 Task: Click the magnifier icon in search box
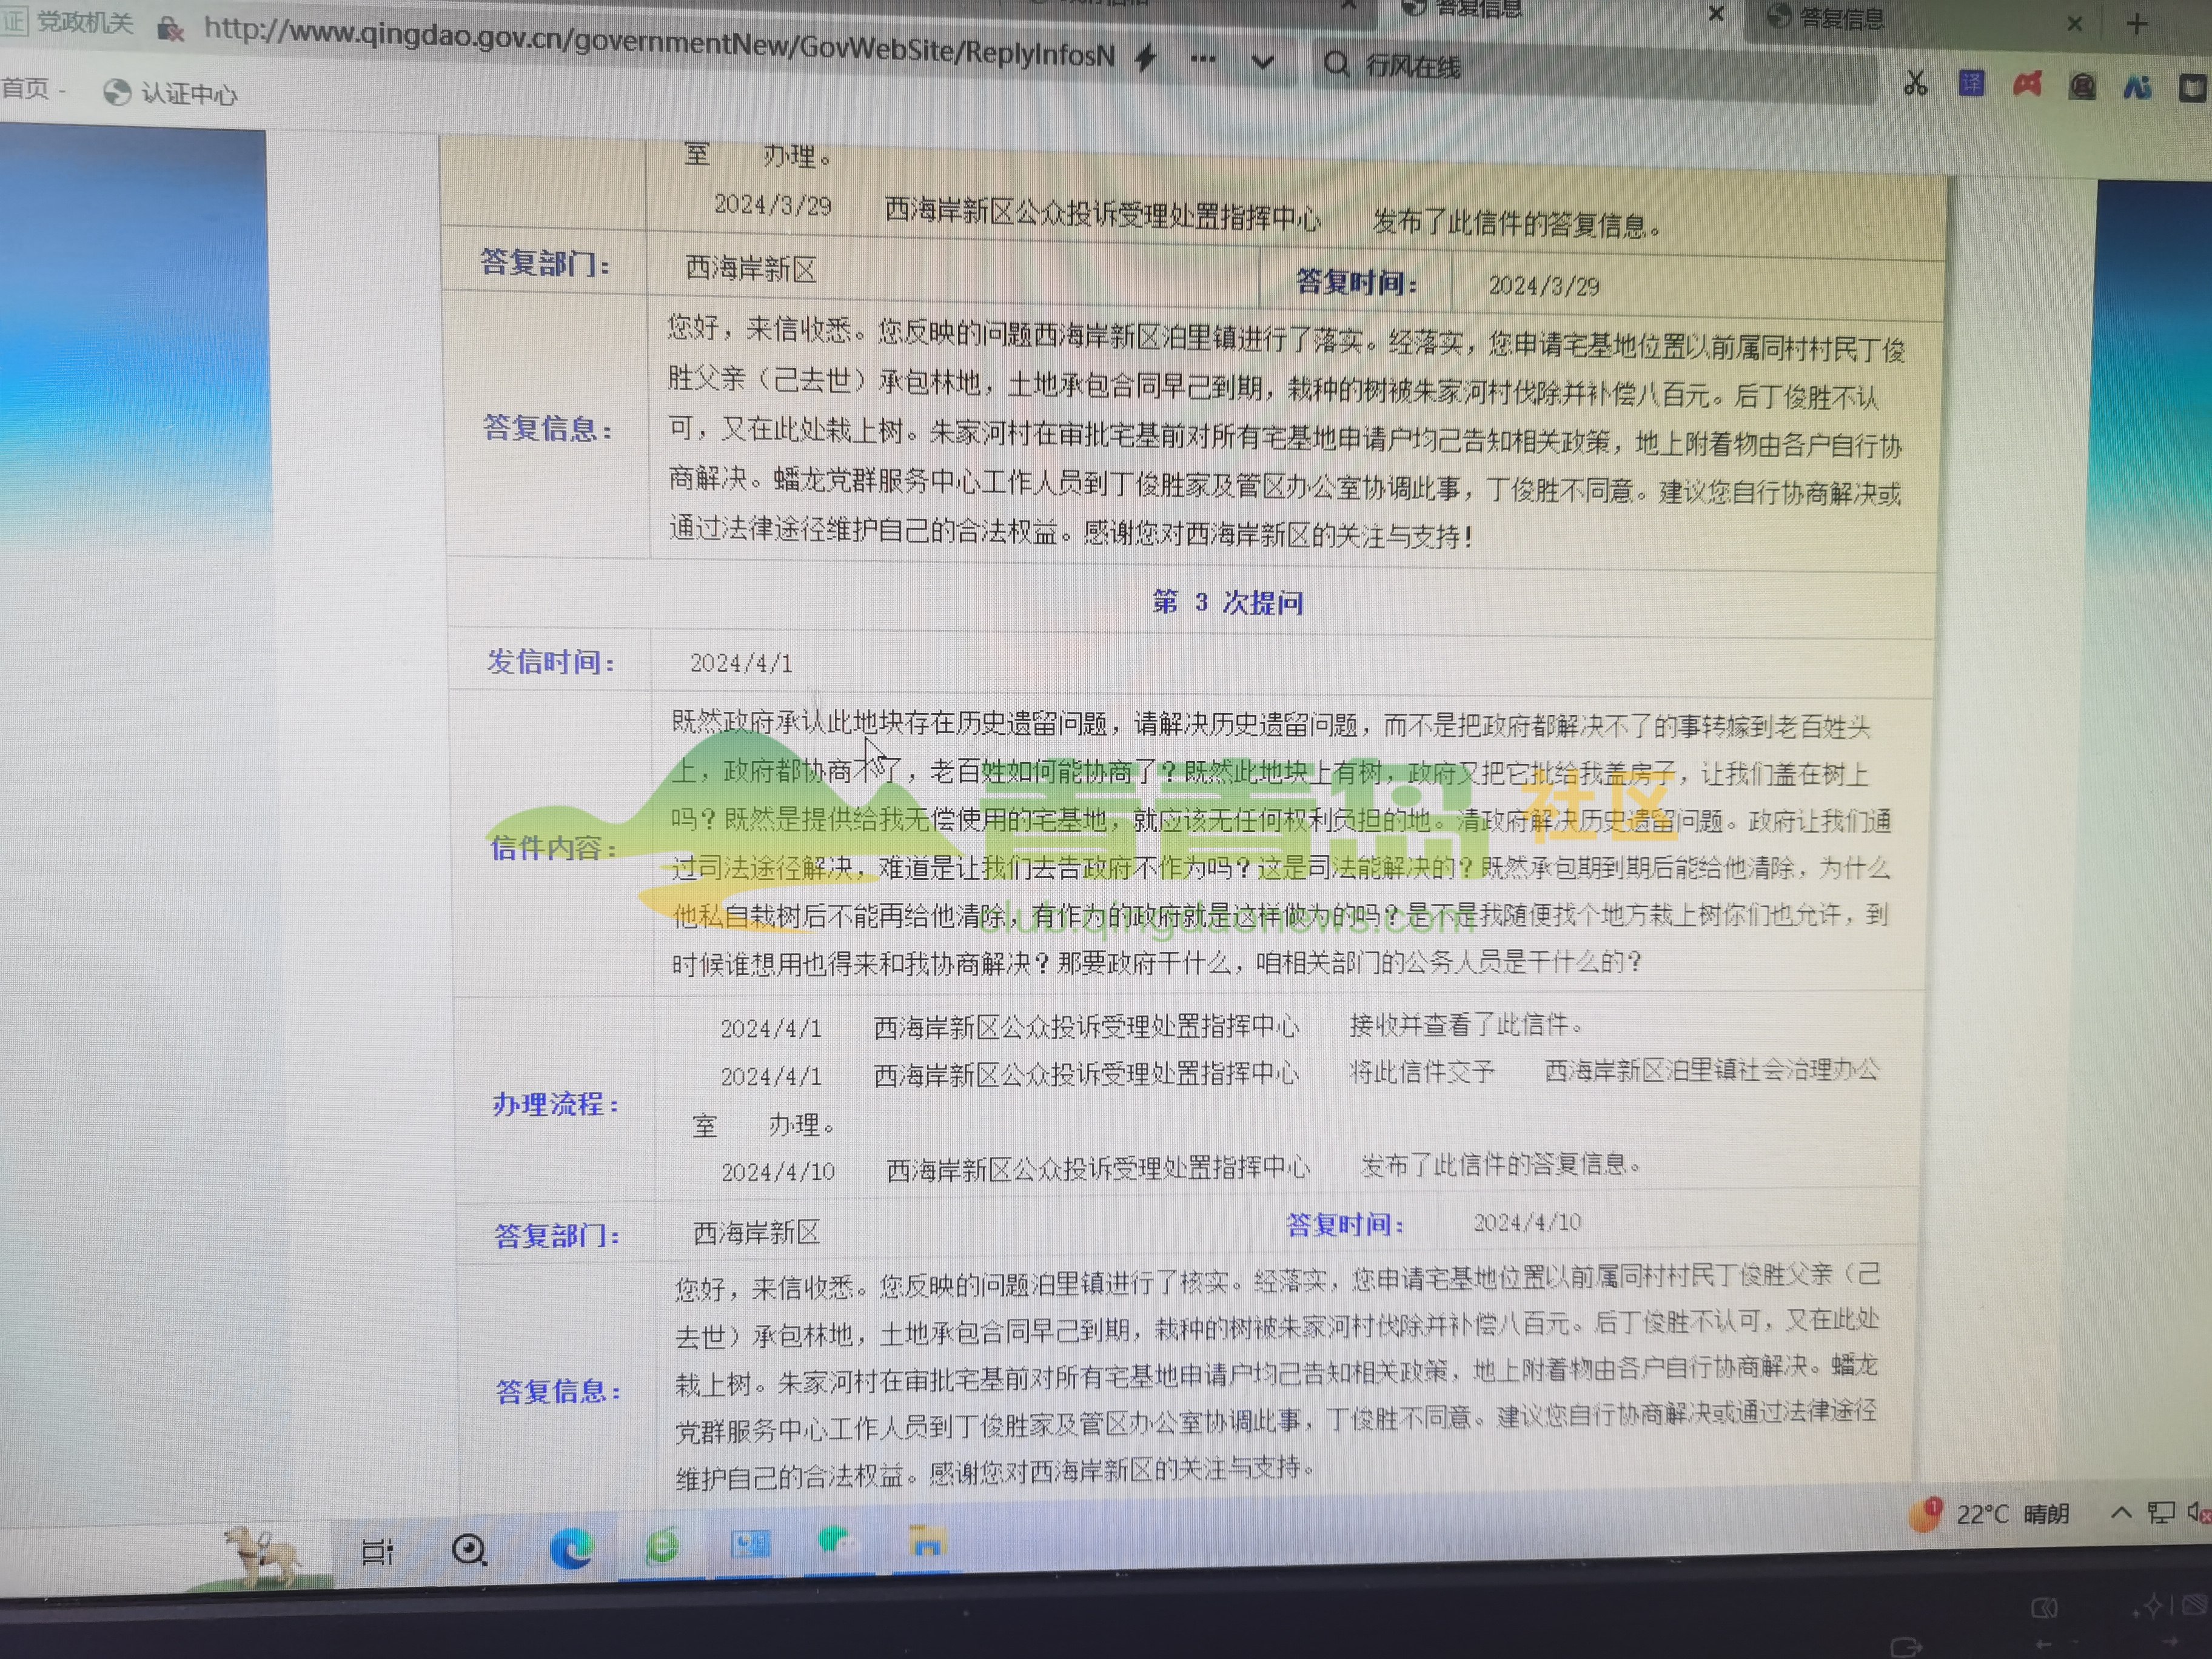[1336, 64]
